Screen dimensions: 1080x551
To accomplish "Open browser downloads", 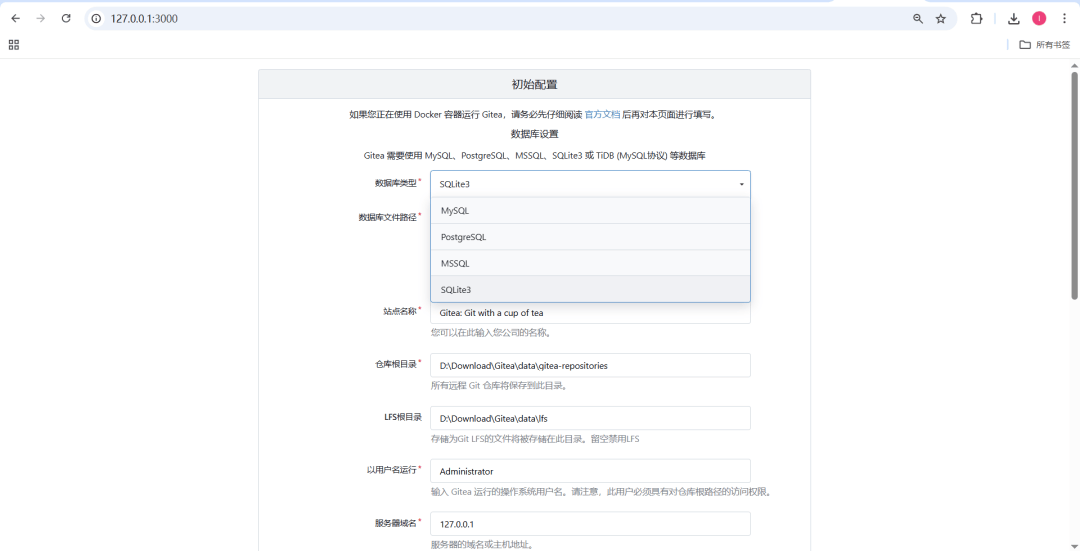I will click(1014, 19).
